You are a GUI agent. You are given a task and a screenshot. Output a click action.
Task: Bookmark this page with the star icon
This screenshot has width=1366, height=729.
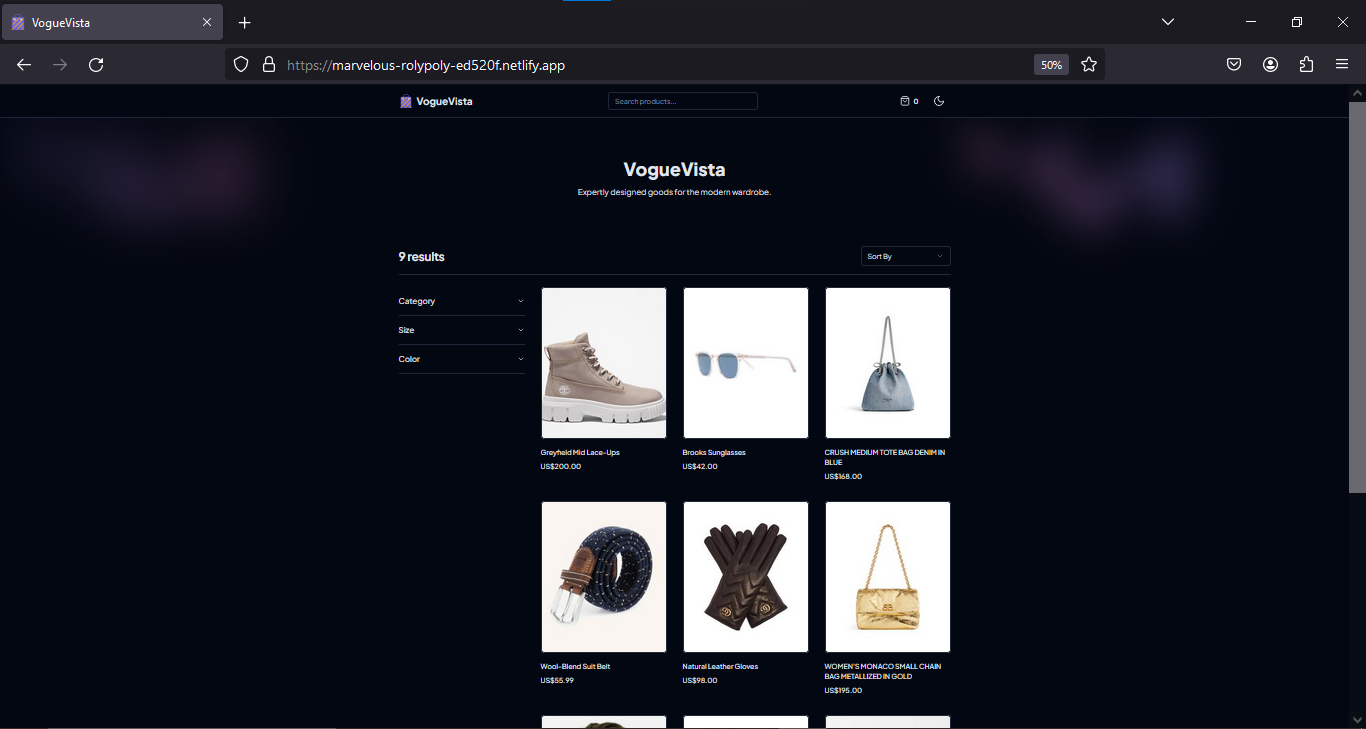click(1089, 65)
